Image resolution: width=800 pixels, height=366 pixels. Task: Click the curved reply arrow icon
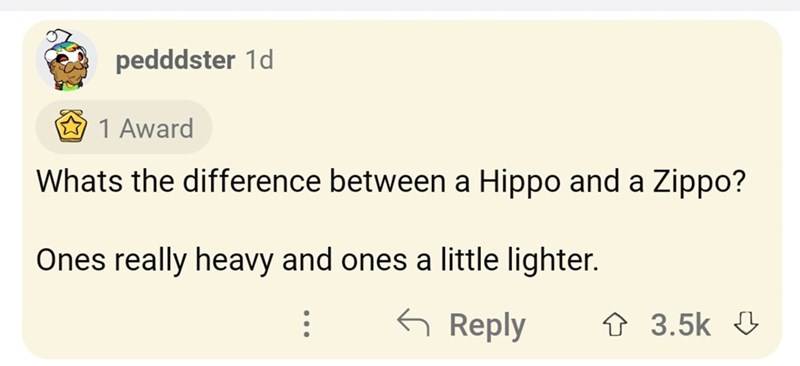(x=414, y=323)
